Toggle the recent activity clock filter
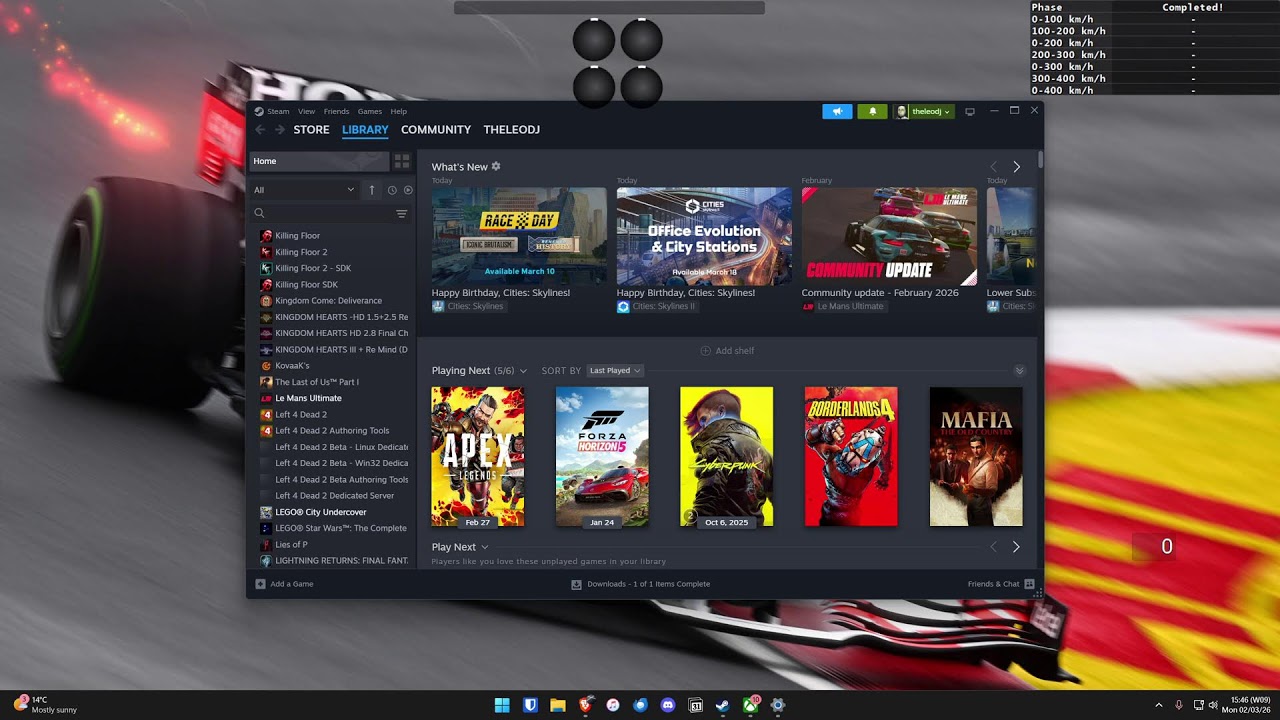Viewport: 1280px width, 720px height. (392, 190)
